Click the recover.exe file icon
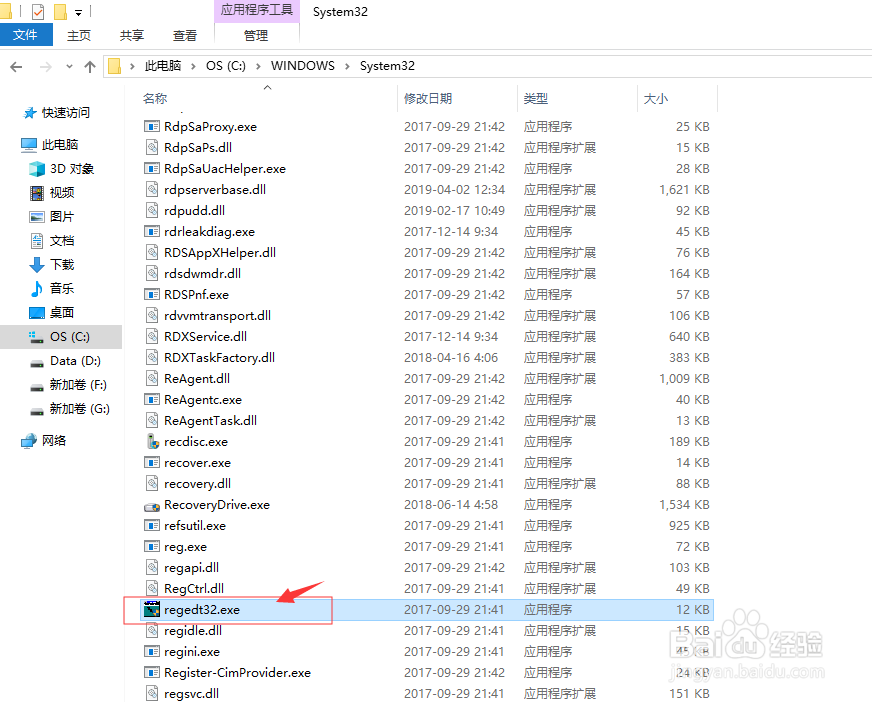This screenshot has height=702, width=872. point(152,462)
